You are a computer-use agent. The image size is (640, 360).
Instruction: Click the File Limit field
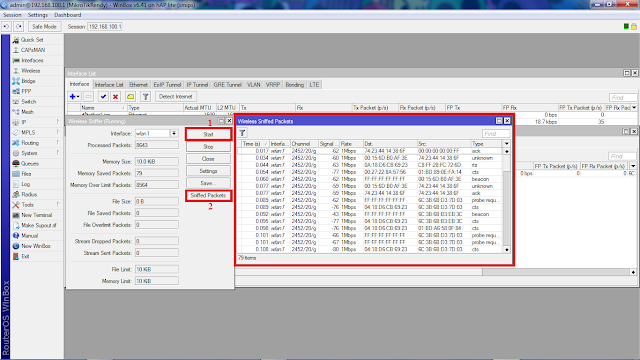(x=156, y=269)
